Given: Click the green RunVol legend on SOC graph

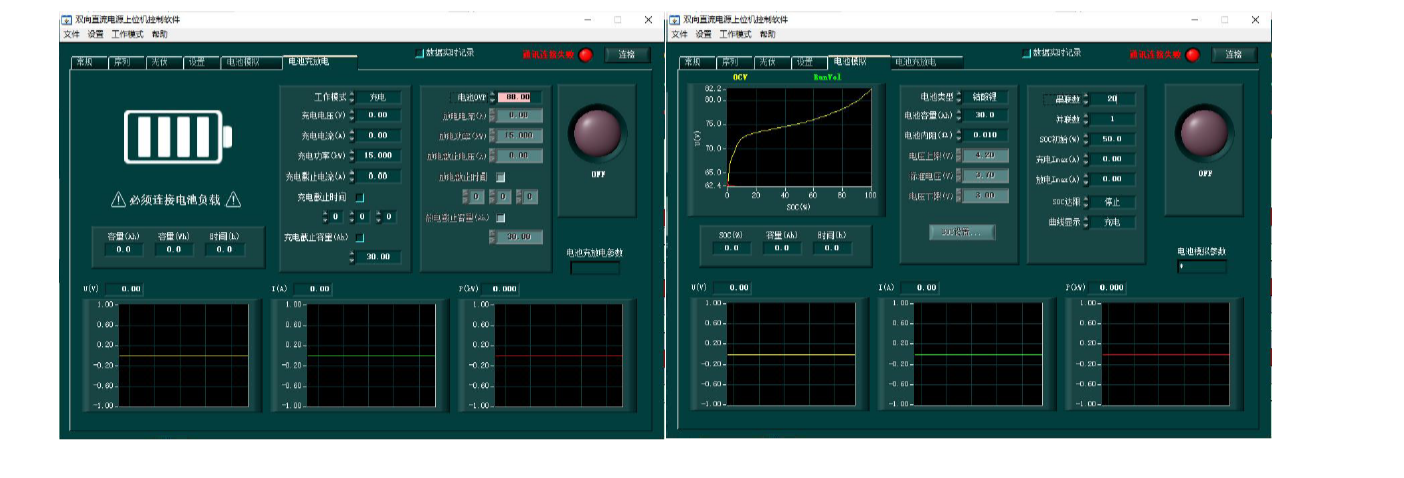Looking at the screenshot, I should tap(827, 77).
